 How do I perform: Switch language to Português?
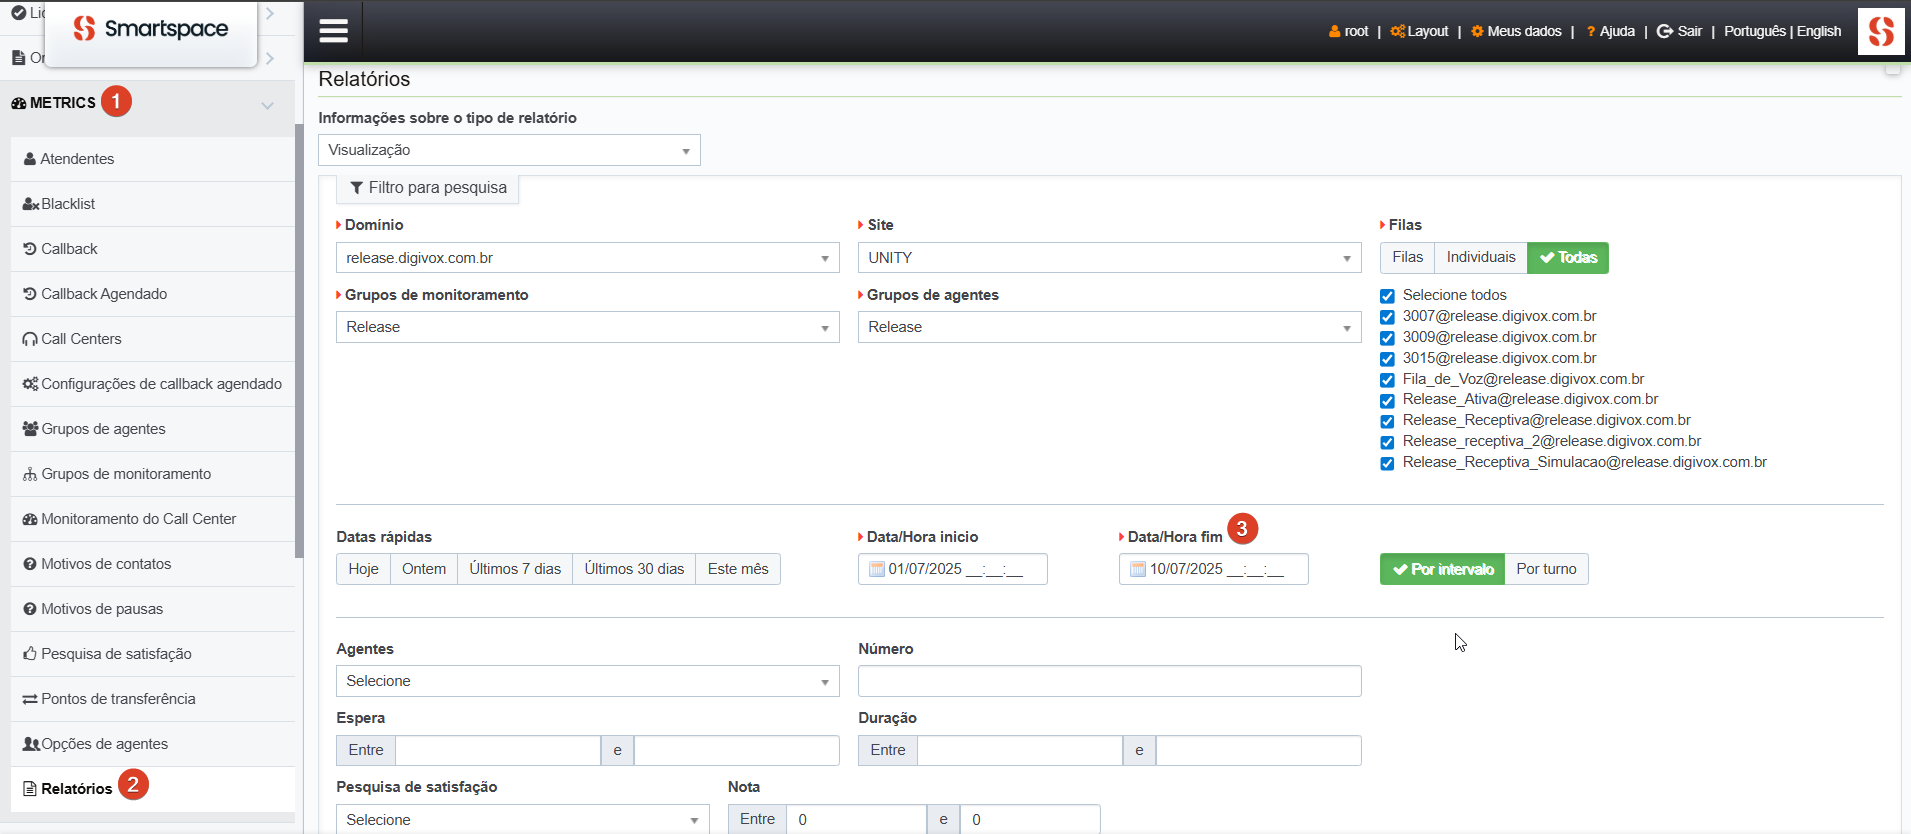1755,31
